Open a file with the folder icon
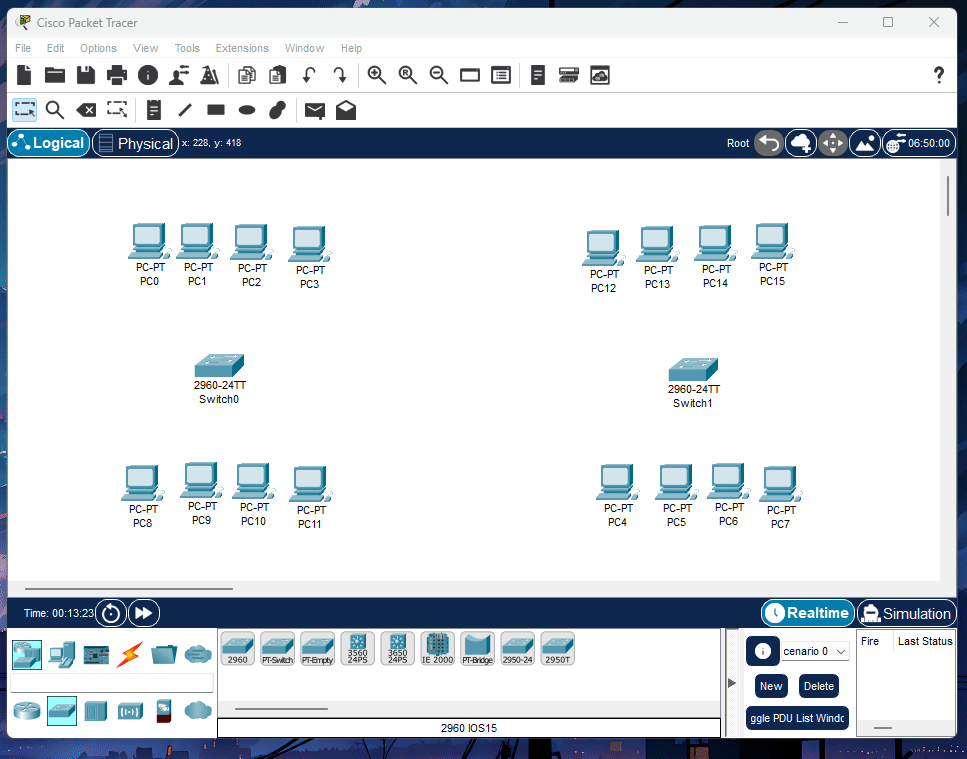Screen dimensions: 967x759 (x=55, y=75)
